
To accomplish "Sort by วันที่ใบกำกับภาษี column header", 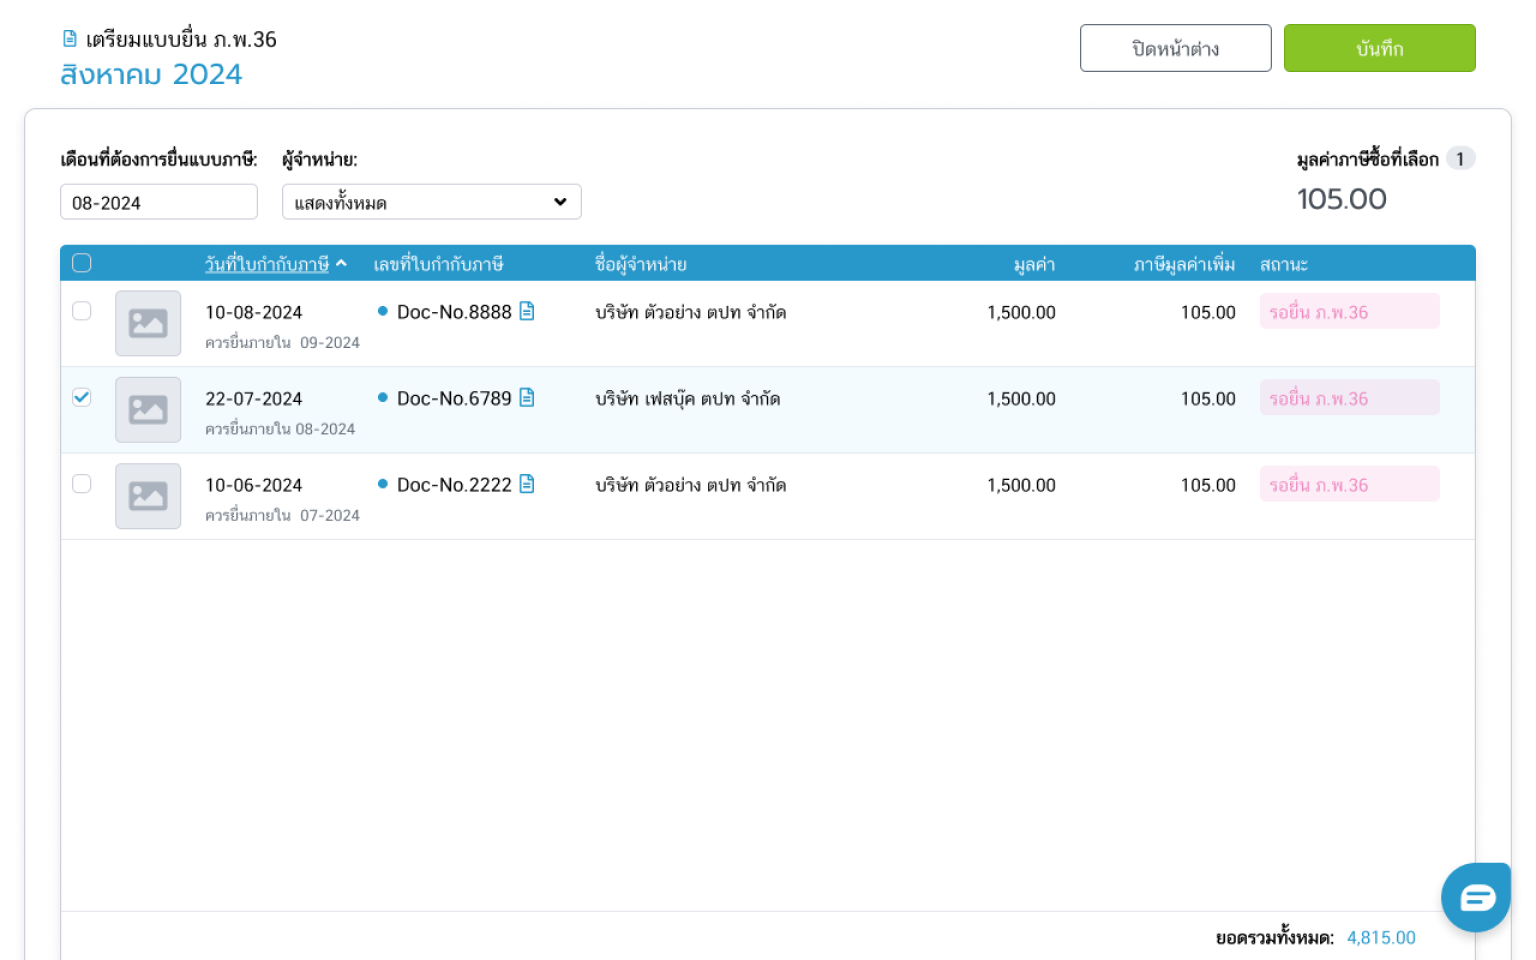I will coord(266,264).
